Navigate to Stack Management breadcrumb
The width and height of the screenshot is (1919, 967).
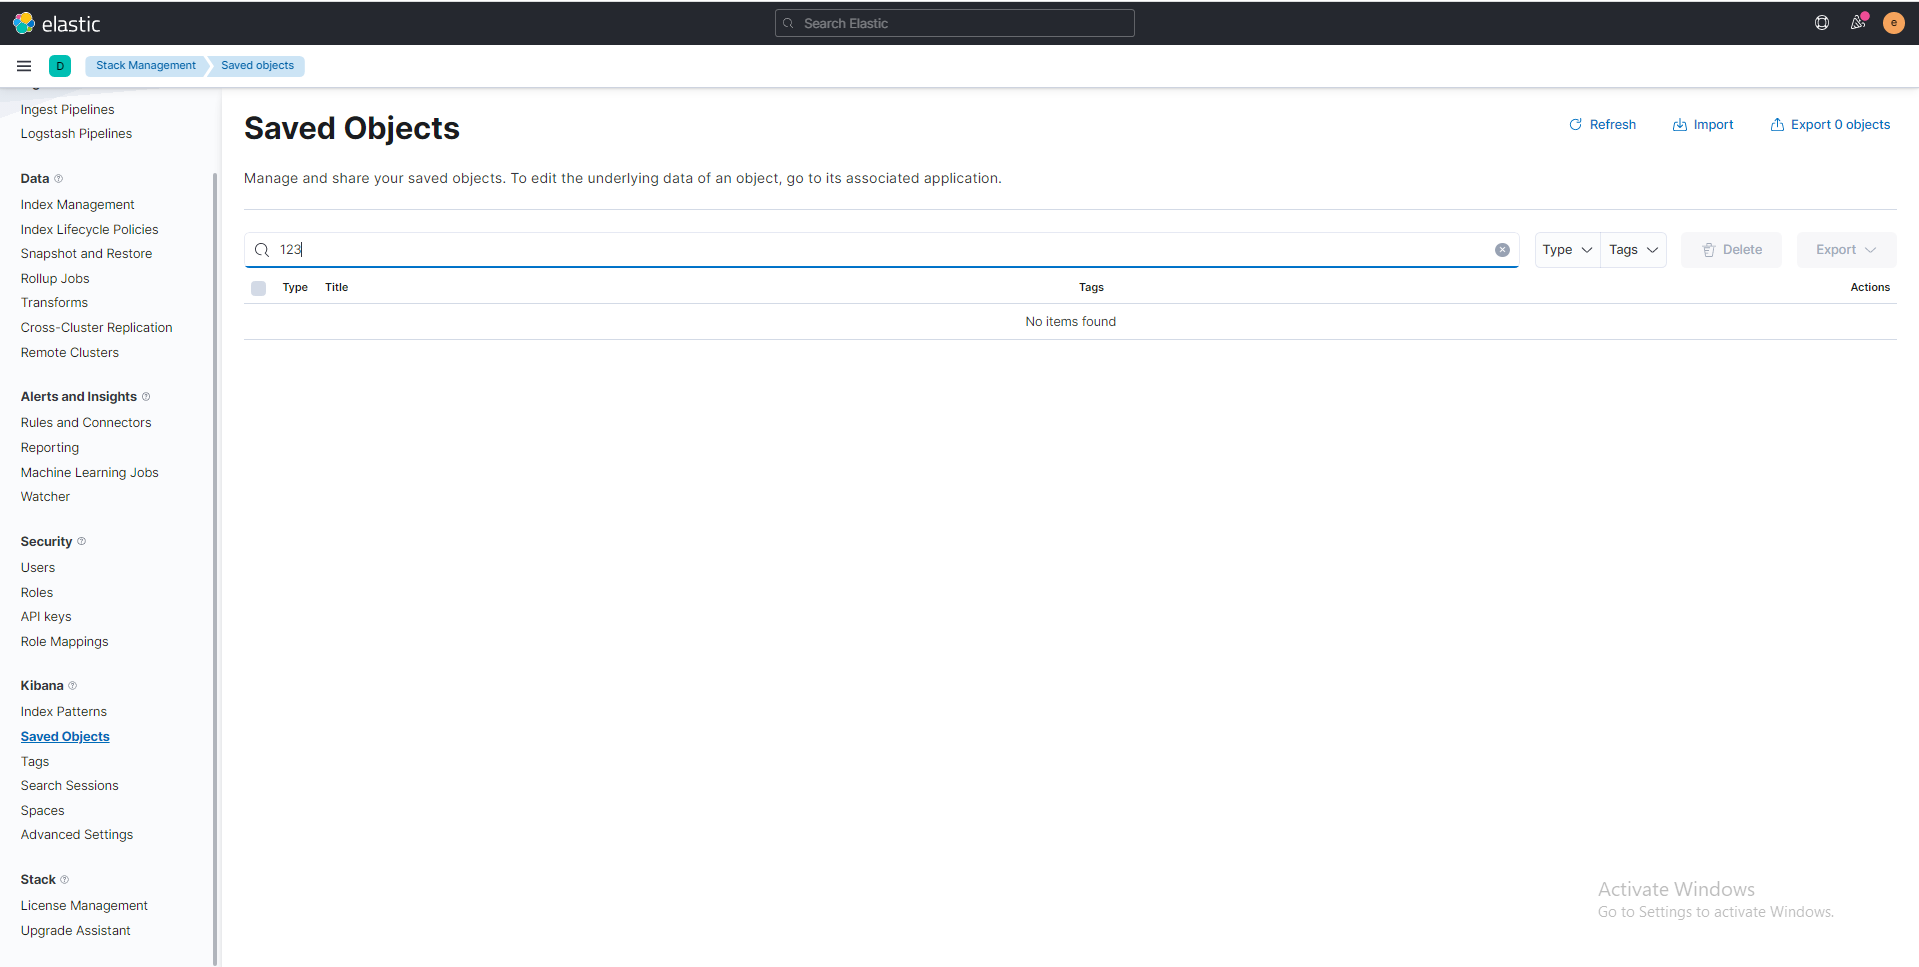click(x=145, y=65)
